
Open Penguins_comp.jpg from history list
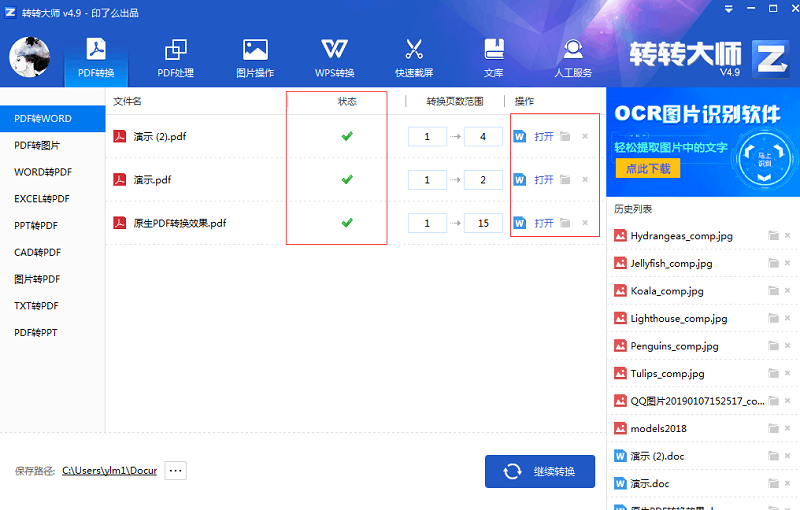pyautogui.click(x=674, y=346)
